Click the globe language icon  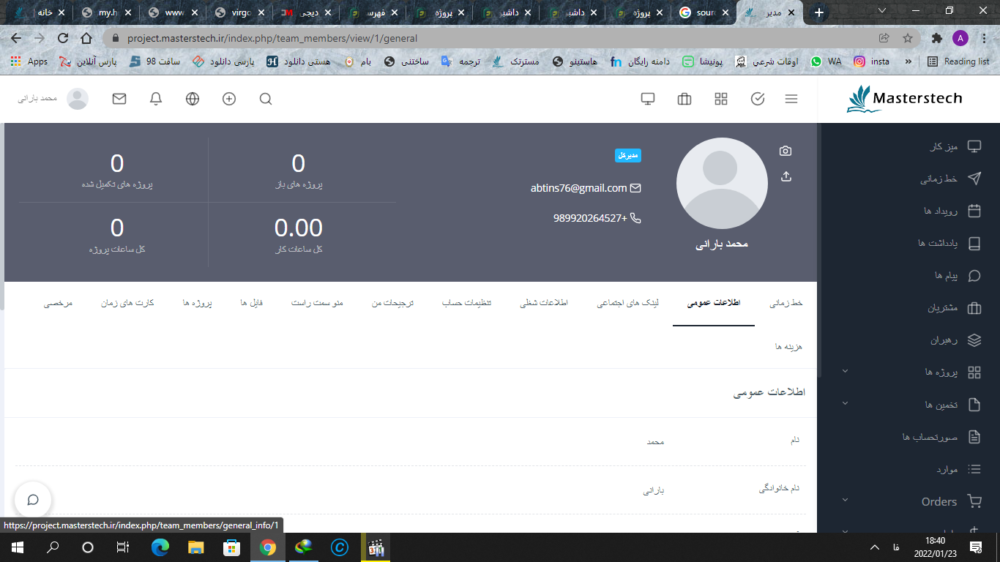[193, 99]
